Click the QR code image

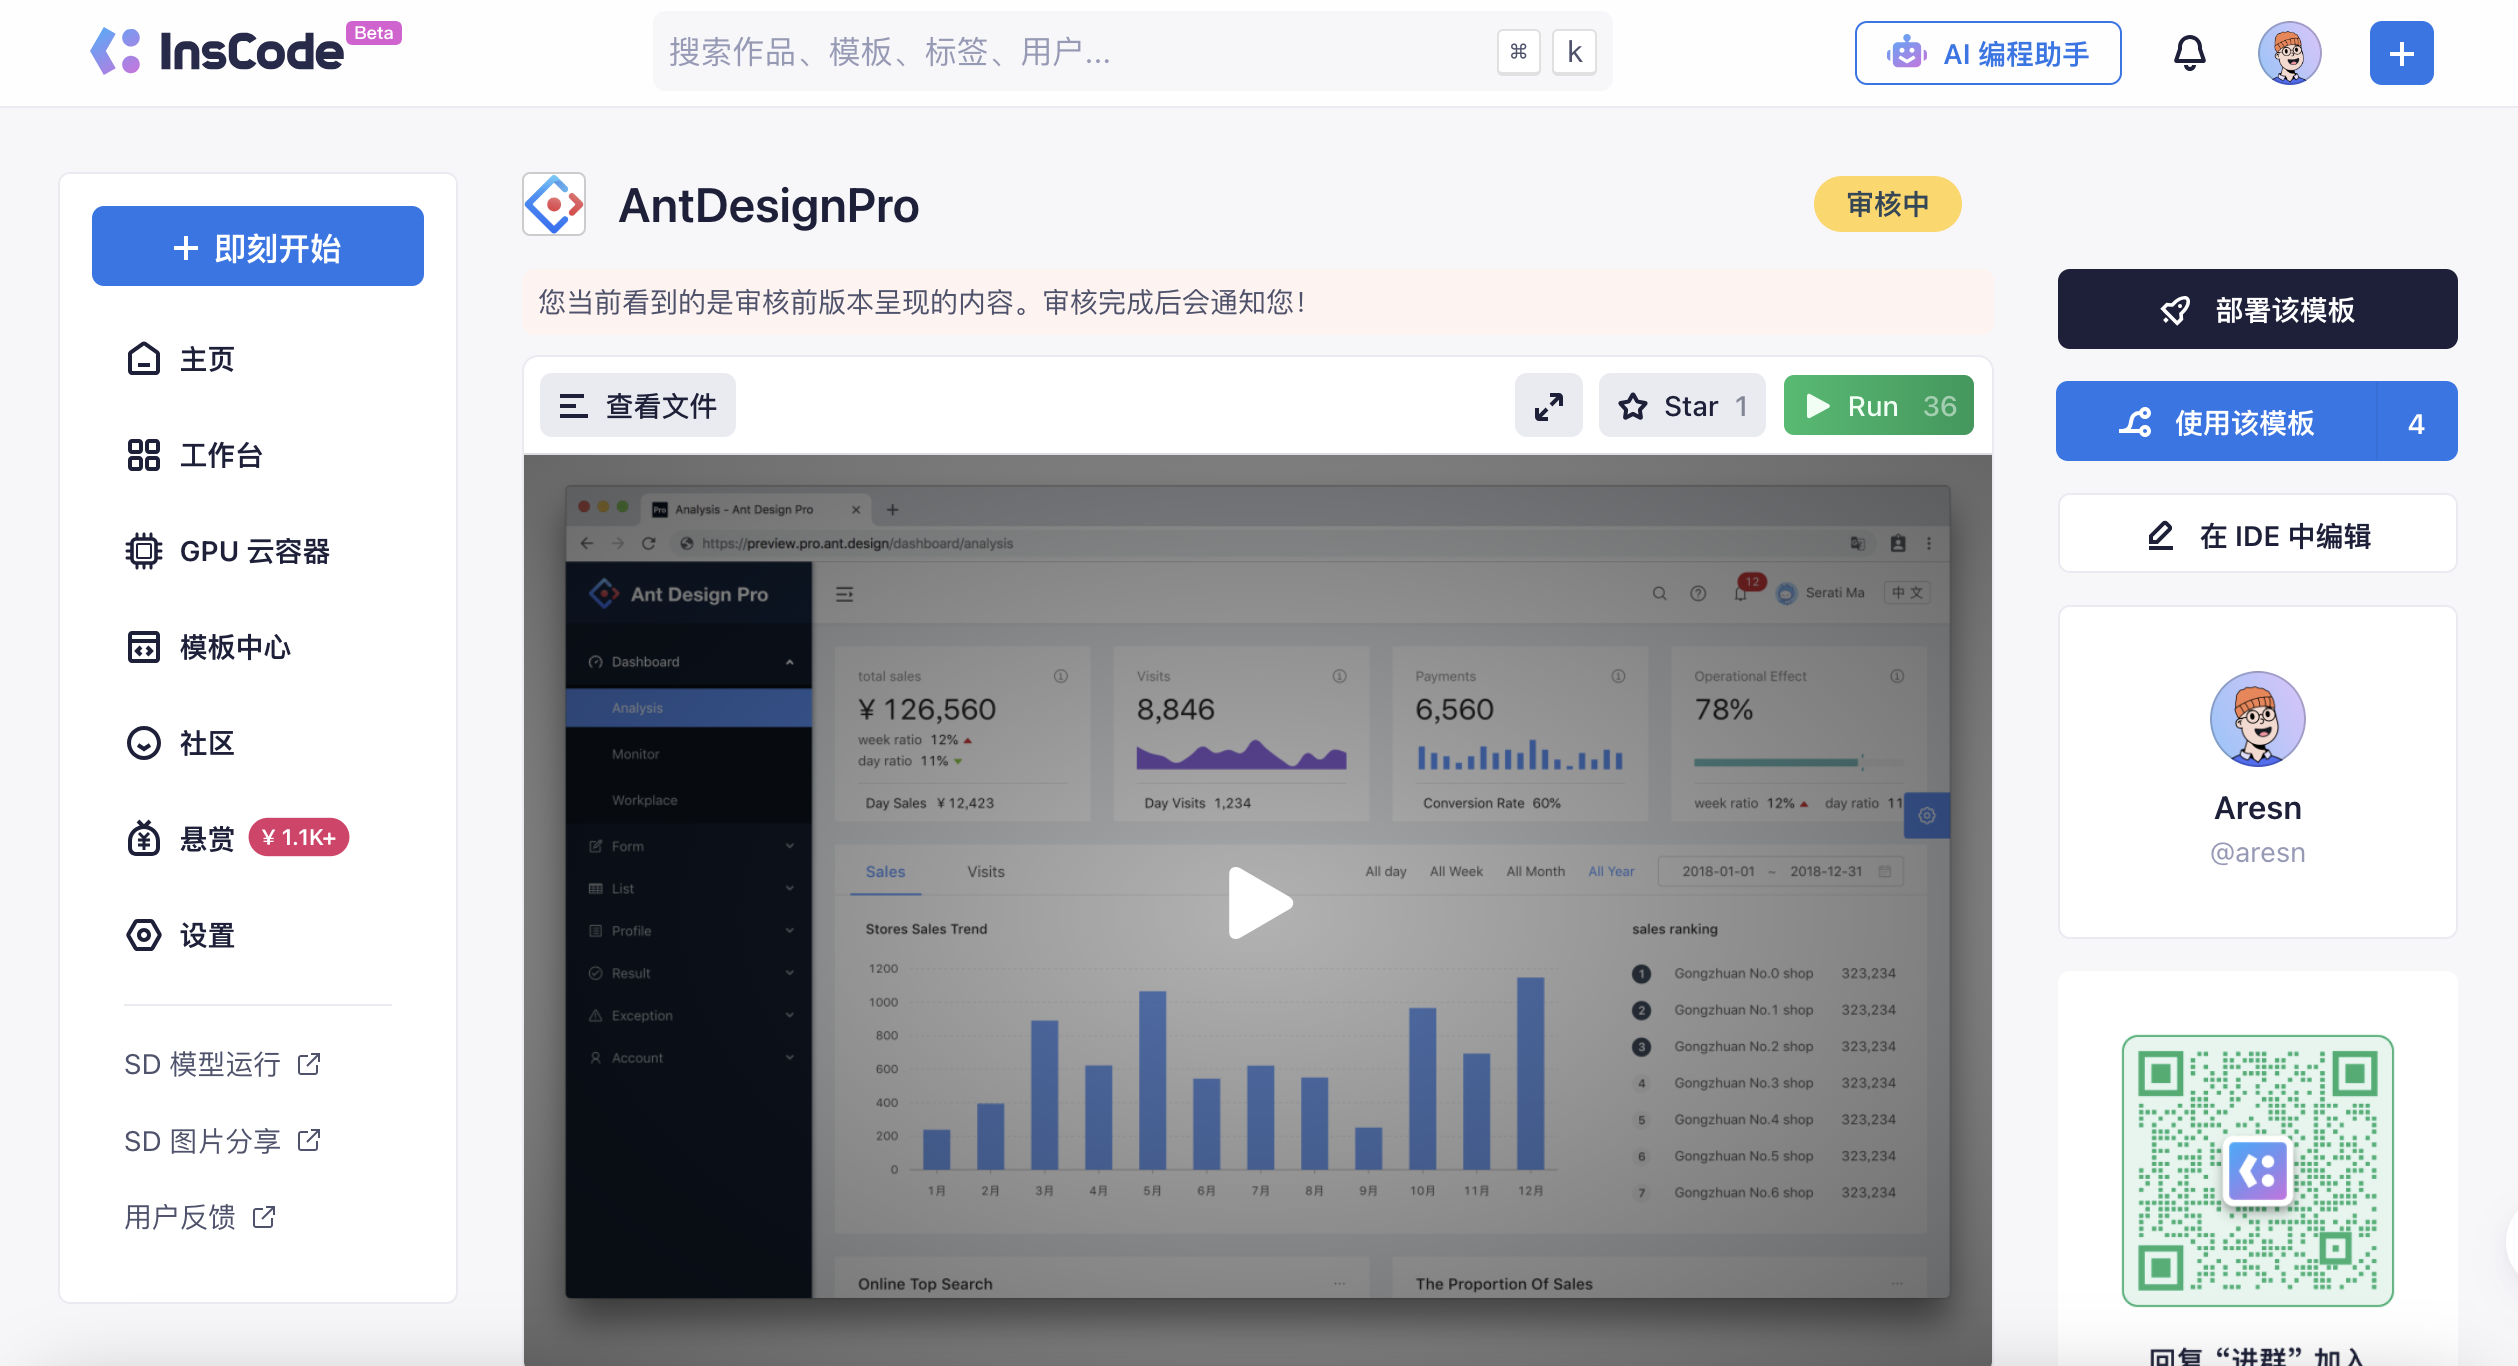(x=2257, y=1171)
